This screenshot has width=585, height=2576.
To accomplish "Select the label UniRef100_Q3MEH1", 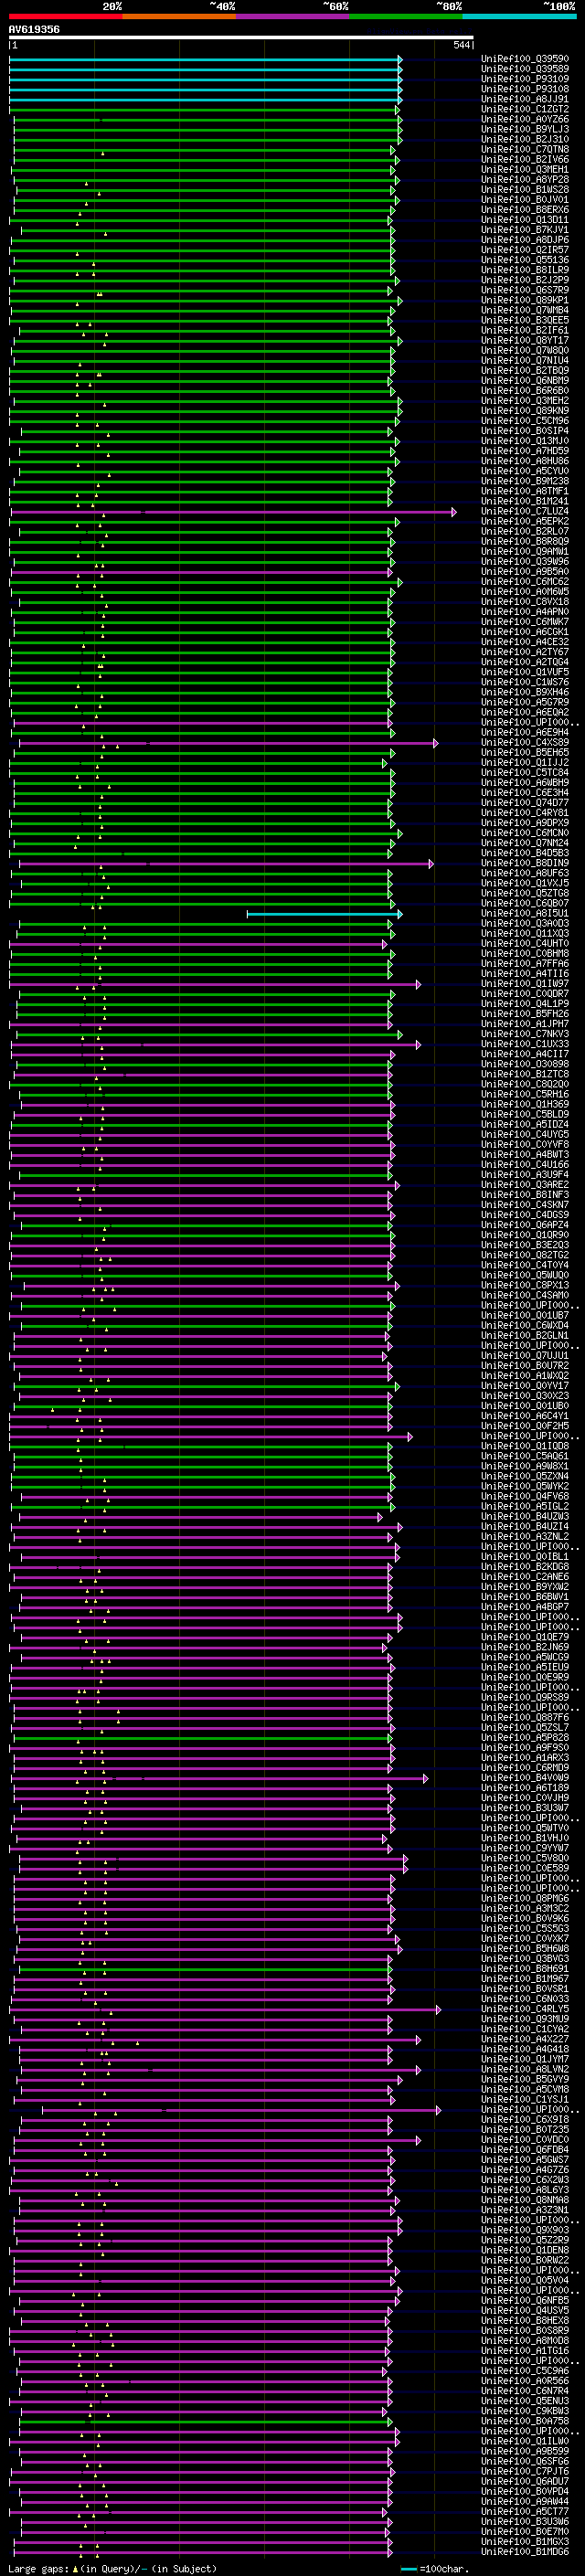I will [525, 169].
